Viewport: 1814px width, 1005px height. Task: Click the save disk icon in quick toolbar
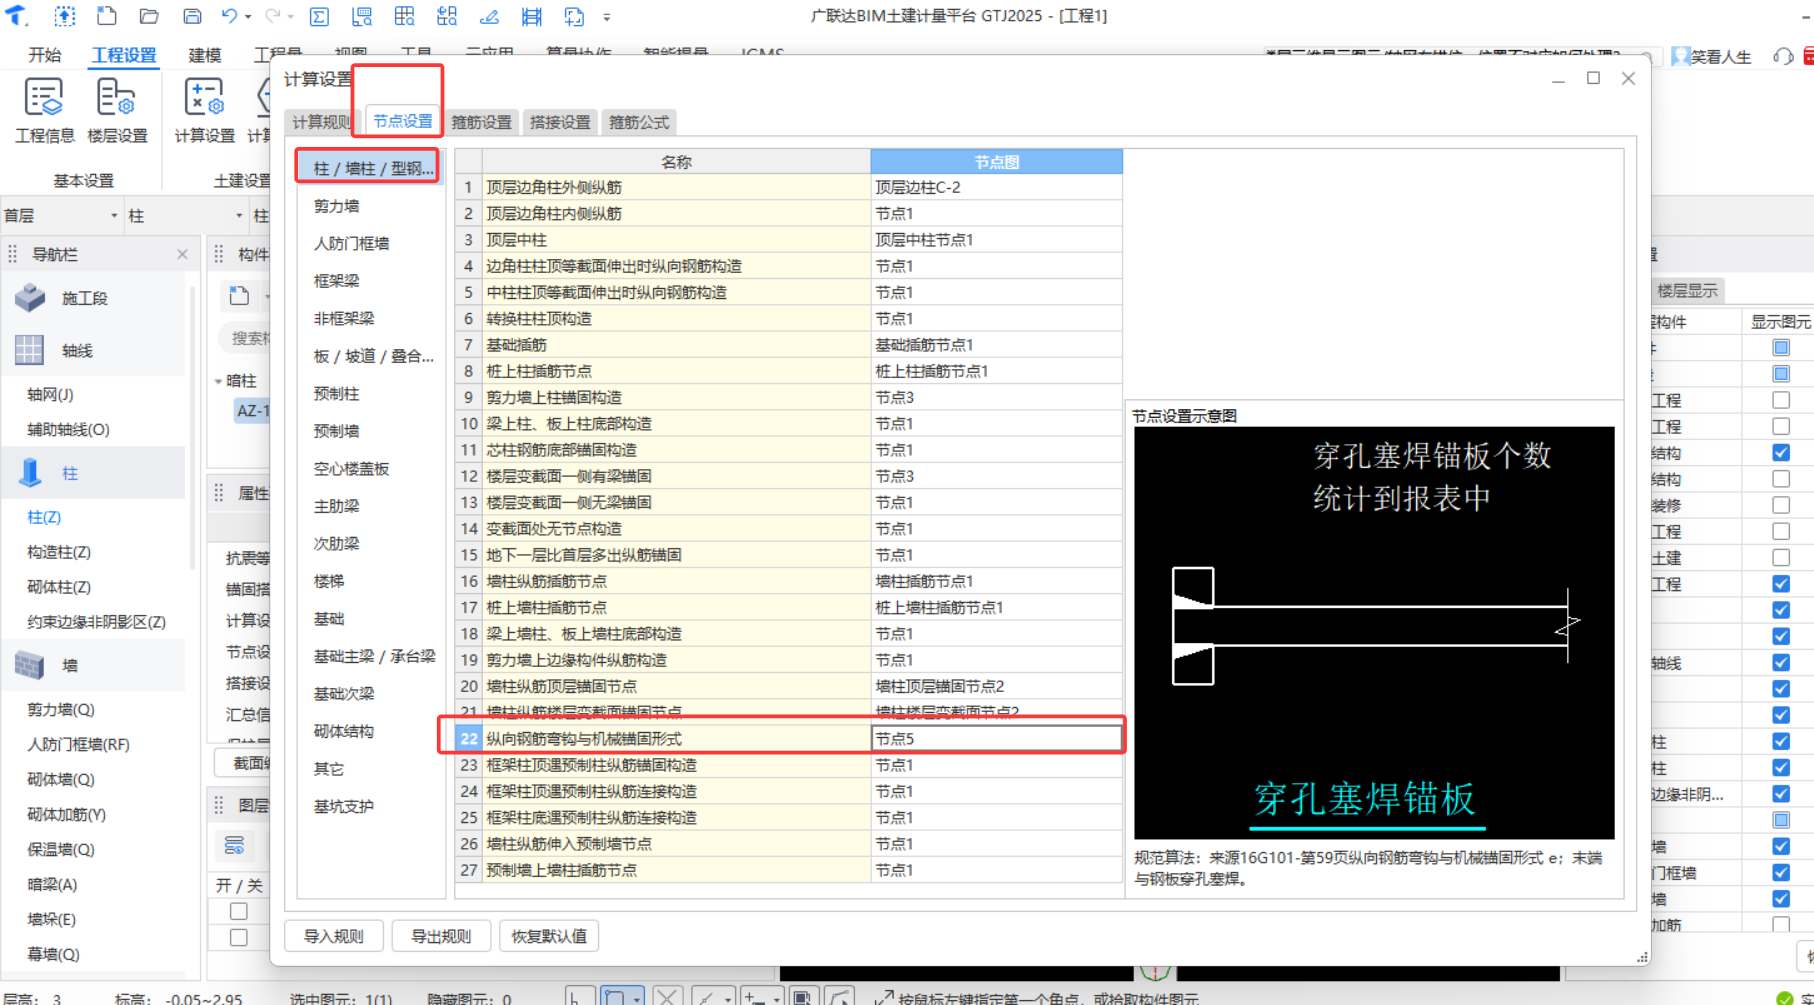pos(192,16)
